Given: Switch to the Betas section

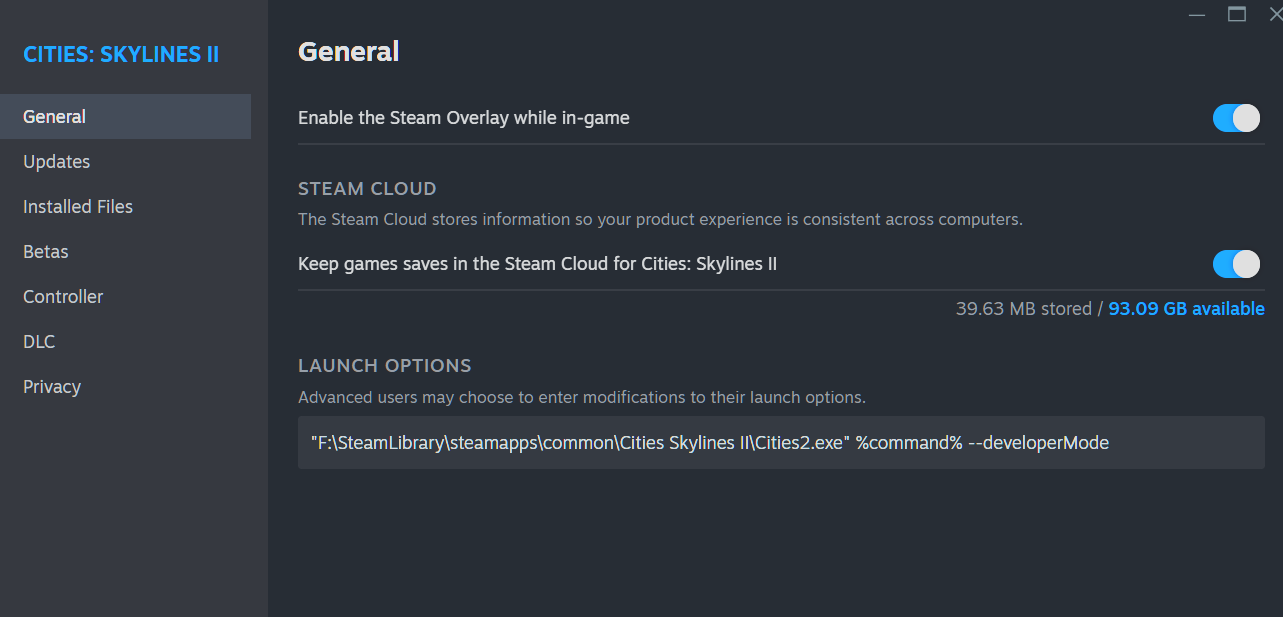Looking at the screenshot, I should [x=45, y=251].
